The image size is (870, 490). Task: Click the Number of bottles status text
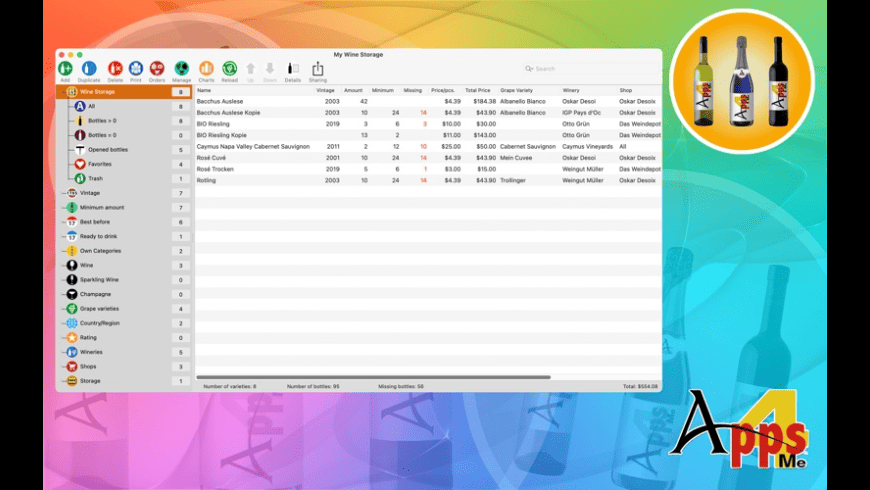[x=313, y=386]
